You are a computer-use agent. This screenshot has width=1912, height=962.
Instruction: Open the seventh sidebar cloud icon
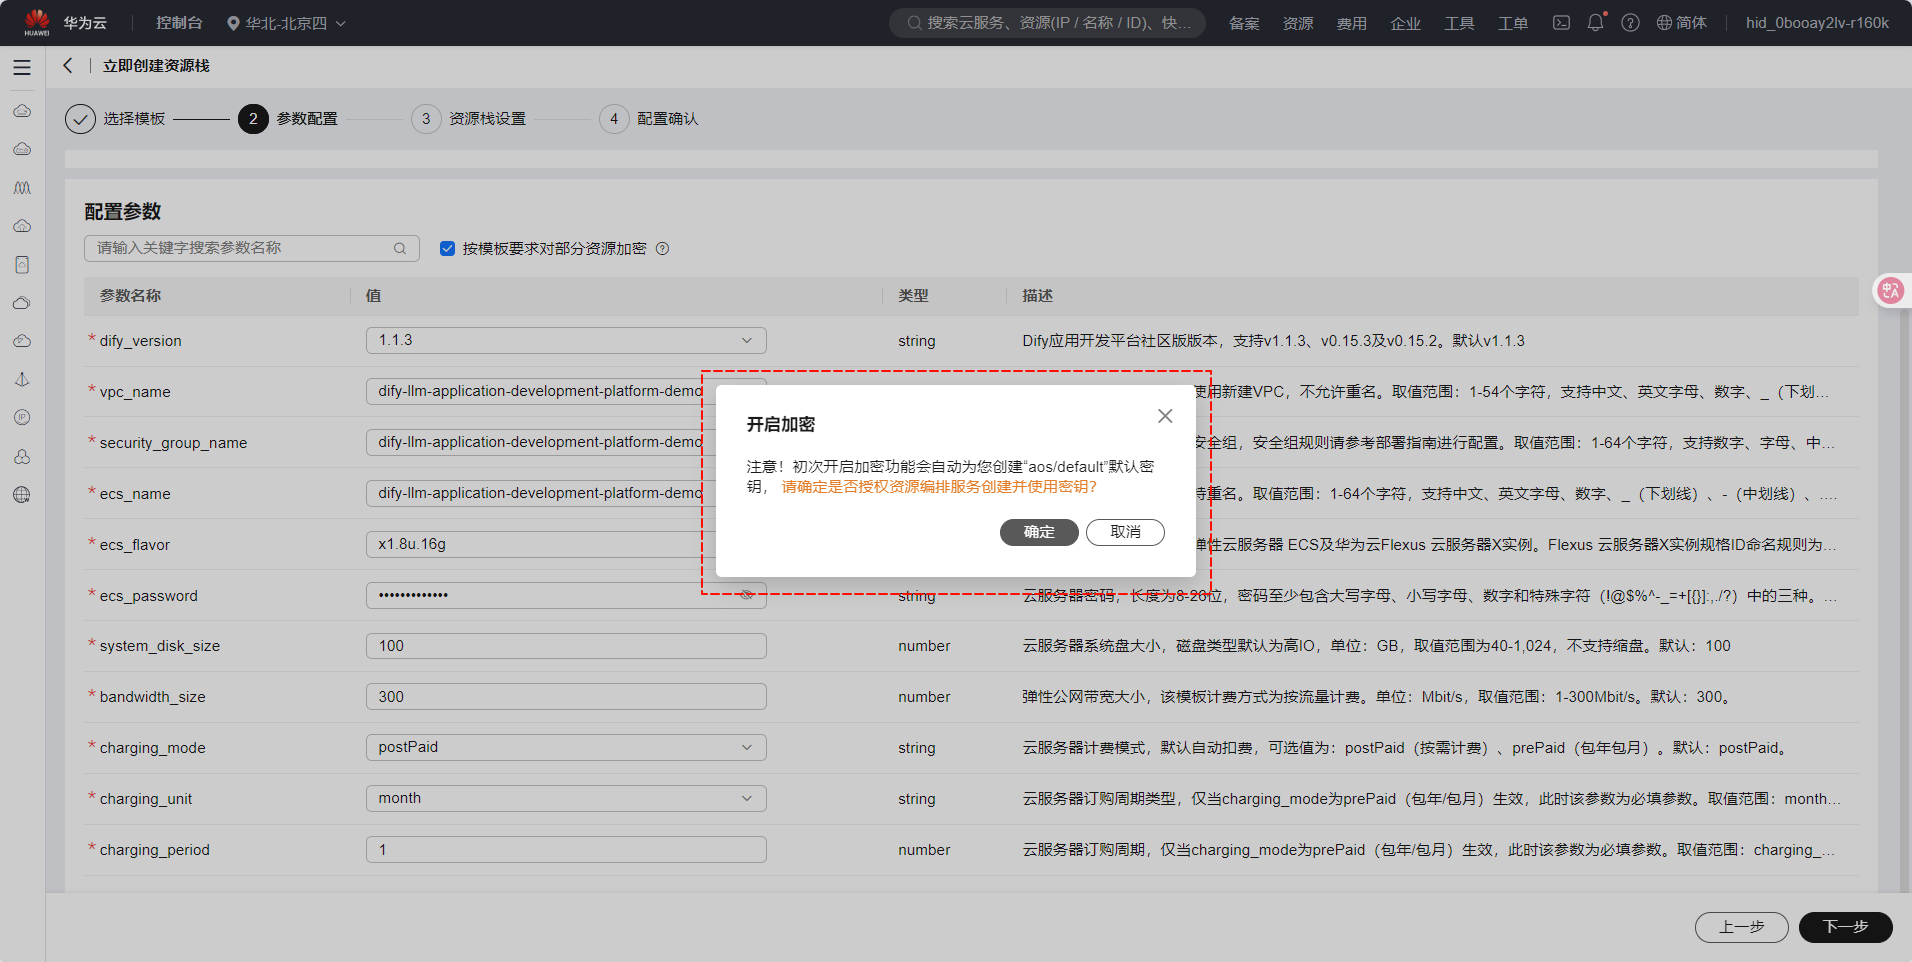pyautogui.click(x=22, y=341)
